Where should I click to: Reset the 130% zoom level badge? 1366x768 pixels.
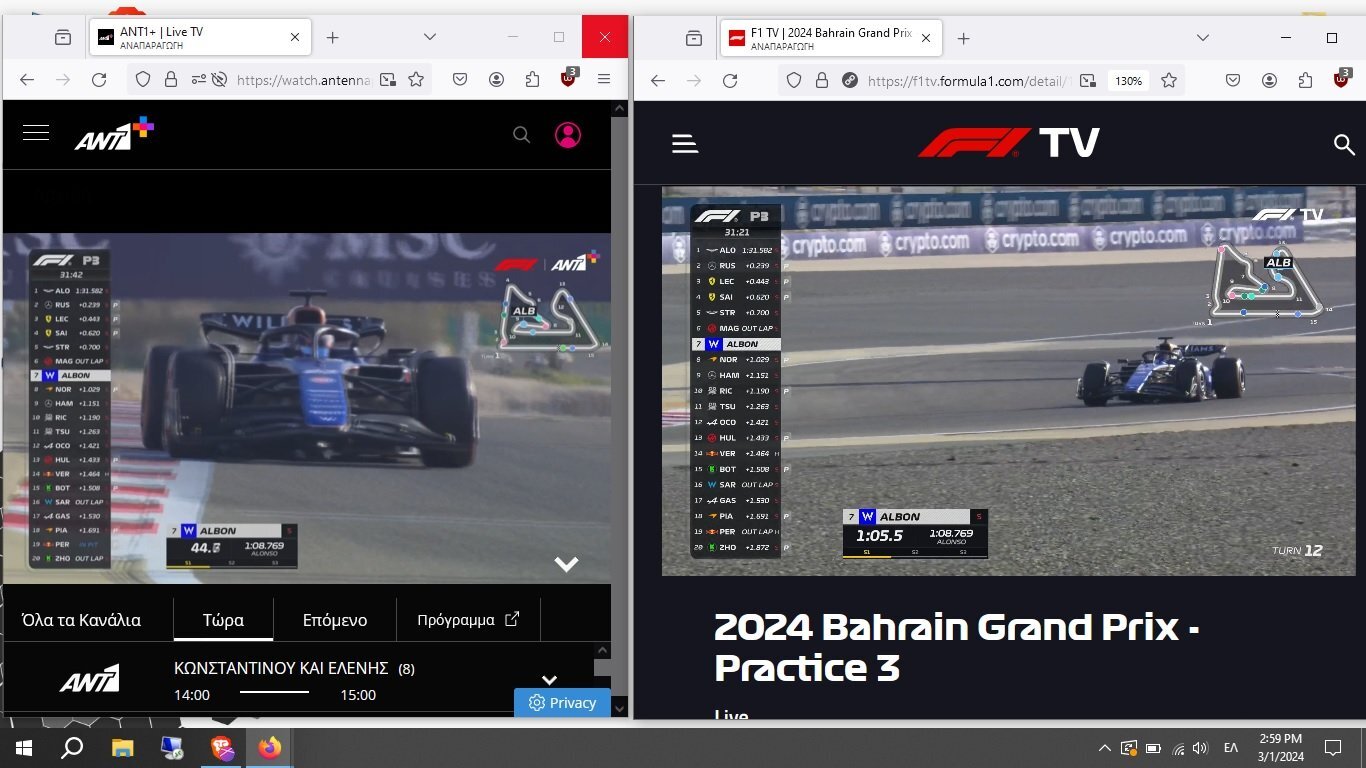point(1129,81)
